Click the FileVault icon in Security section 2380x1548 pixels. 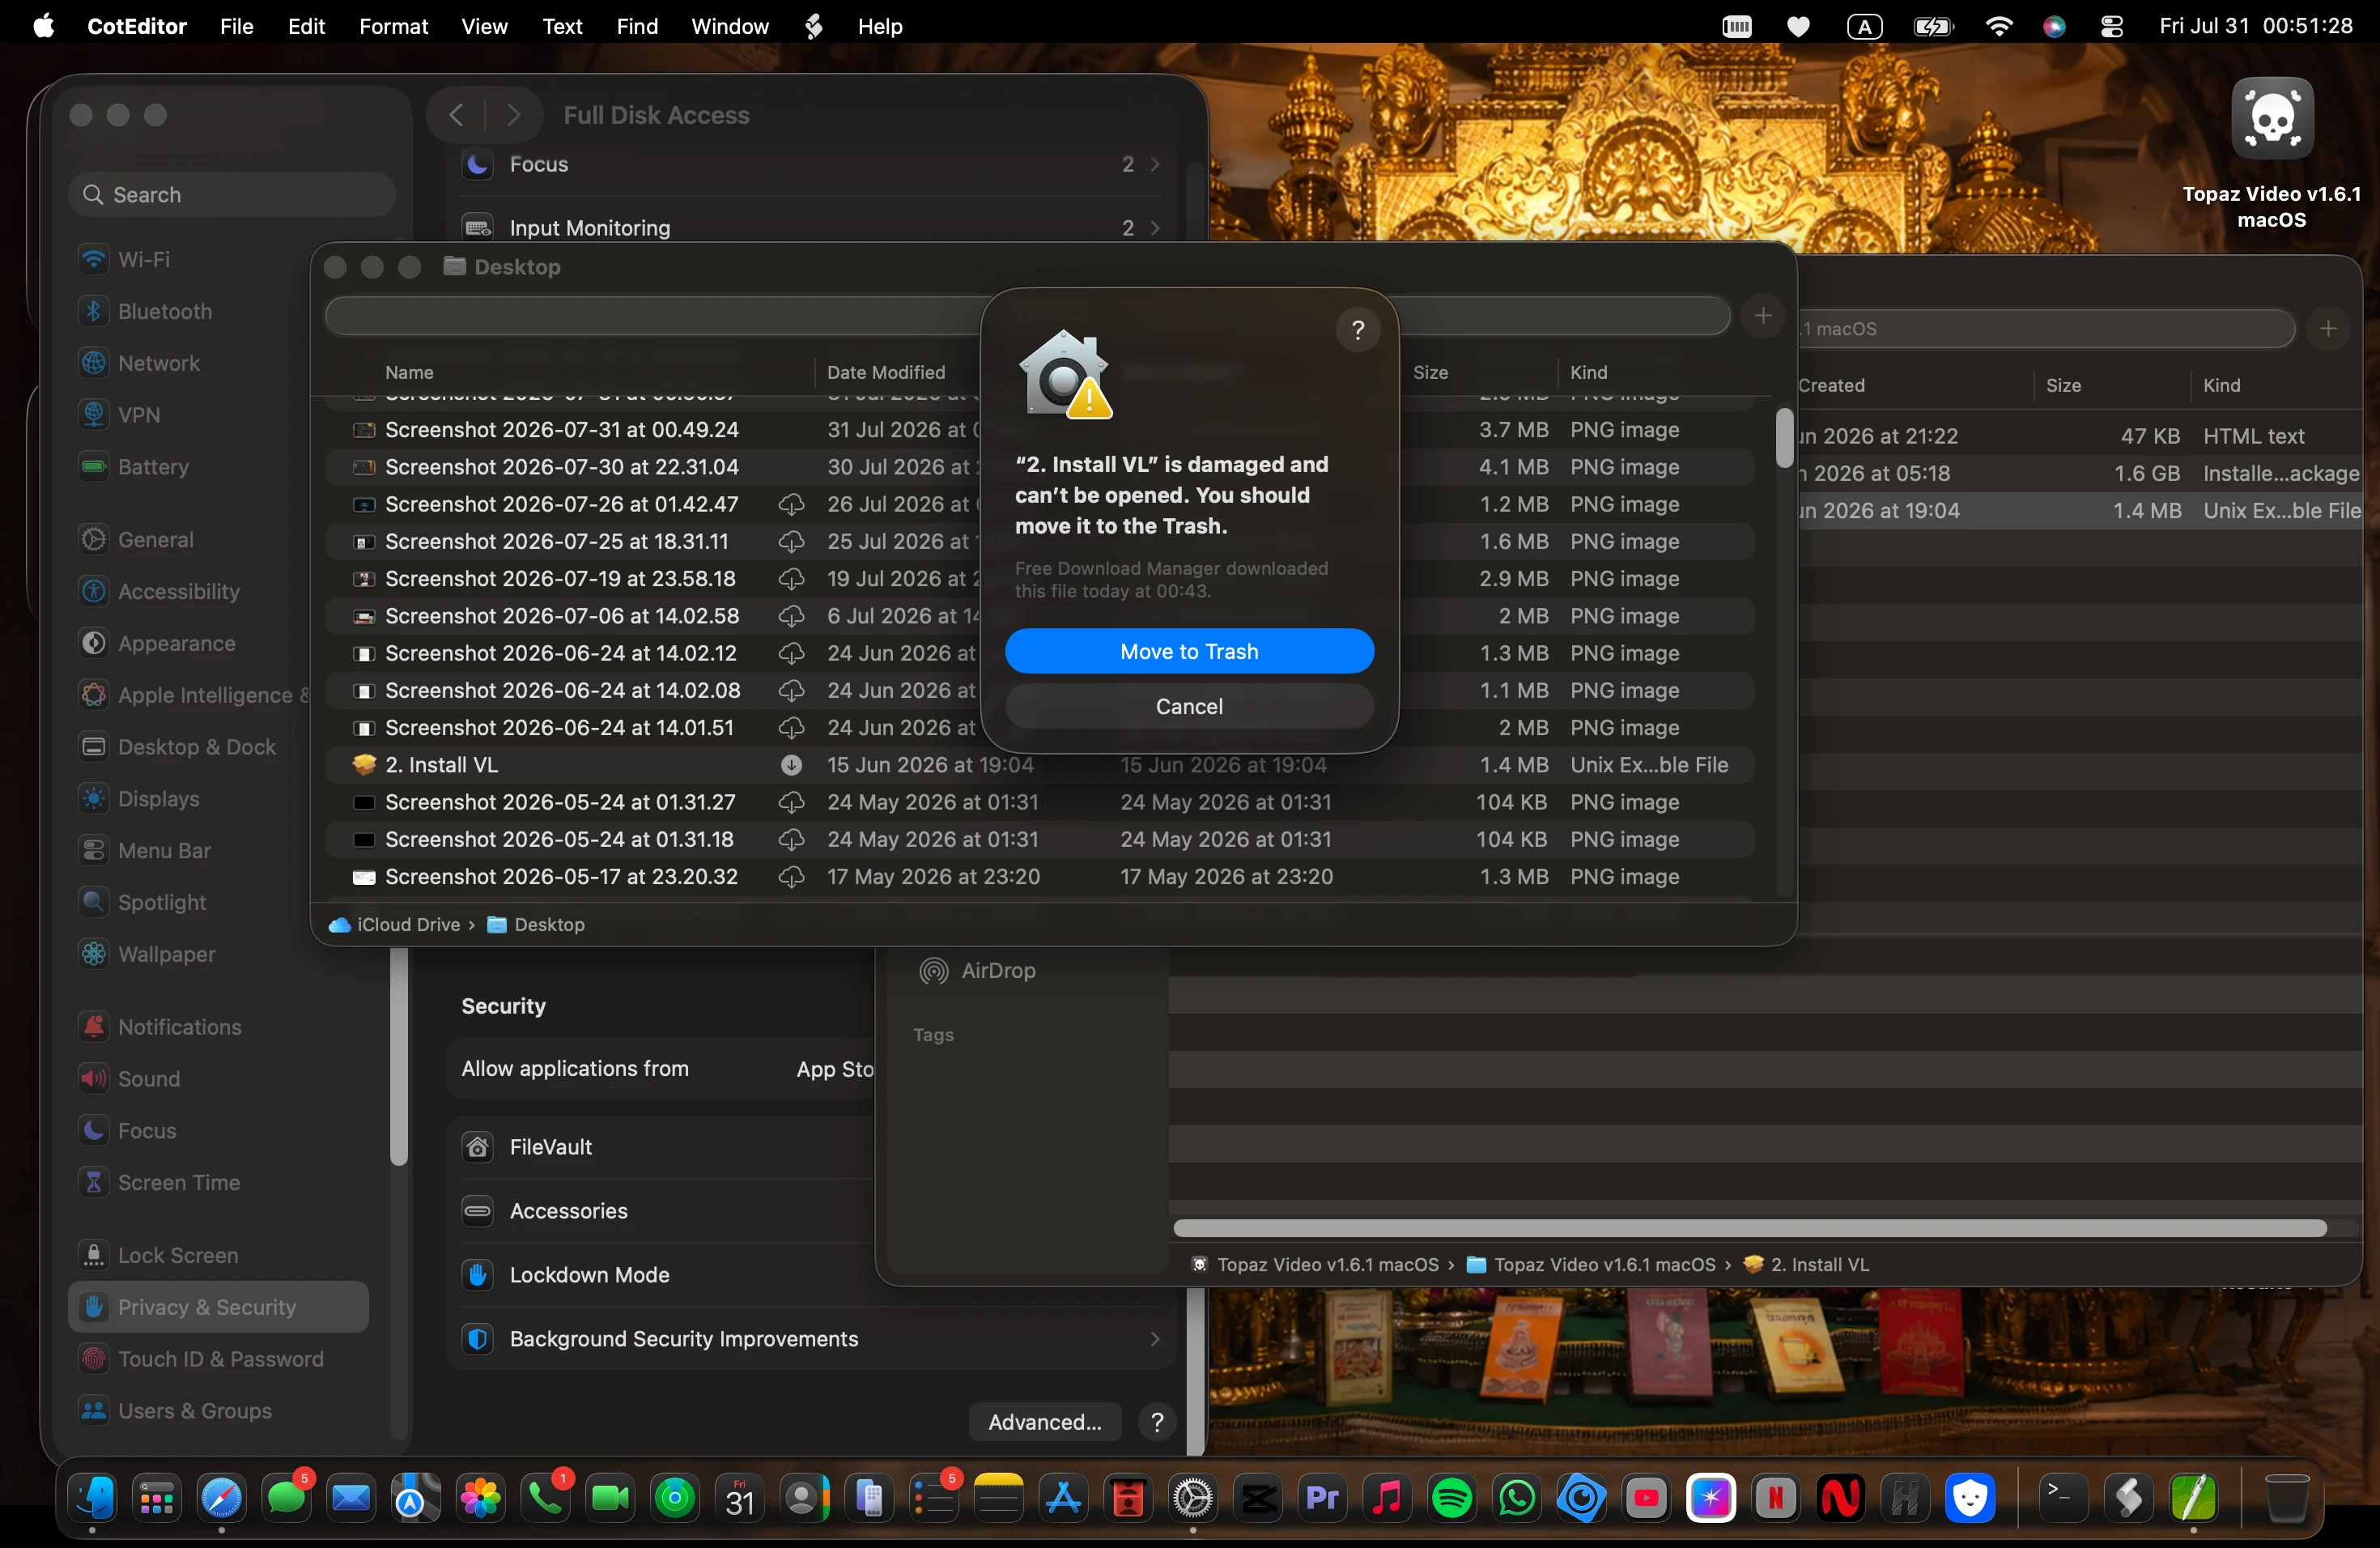click(x=478, y=1147)
